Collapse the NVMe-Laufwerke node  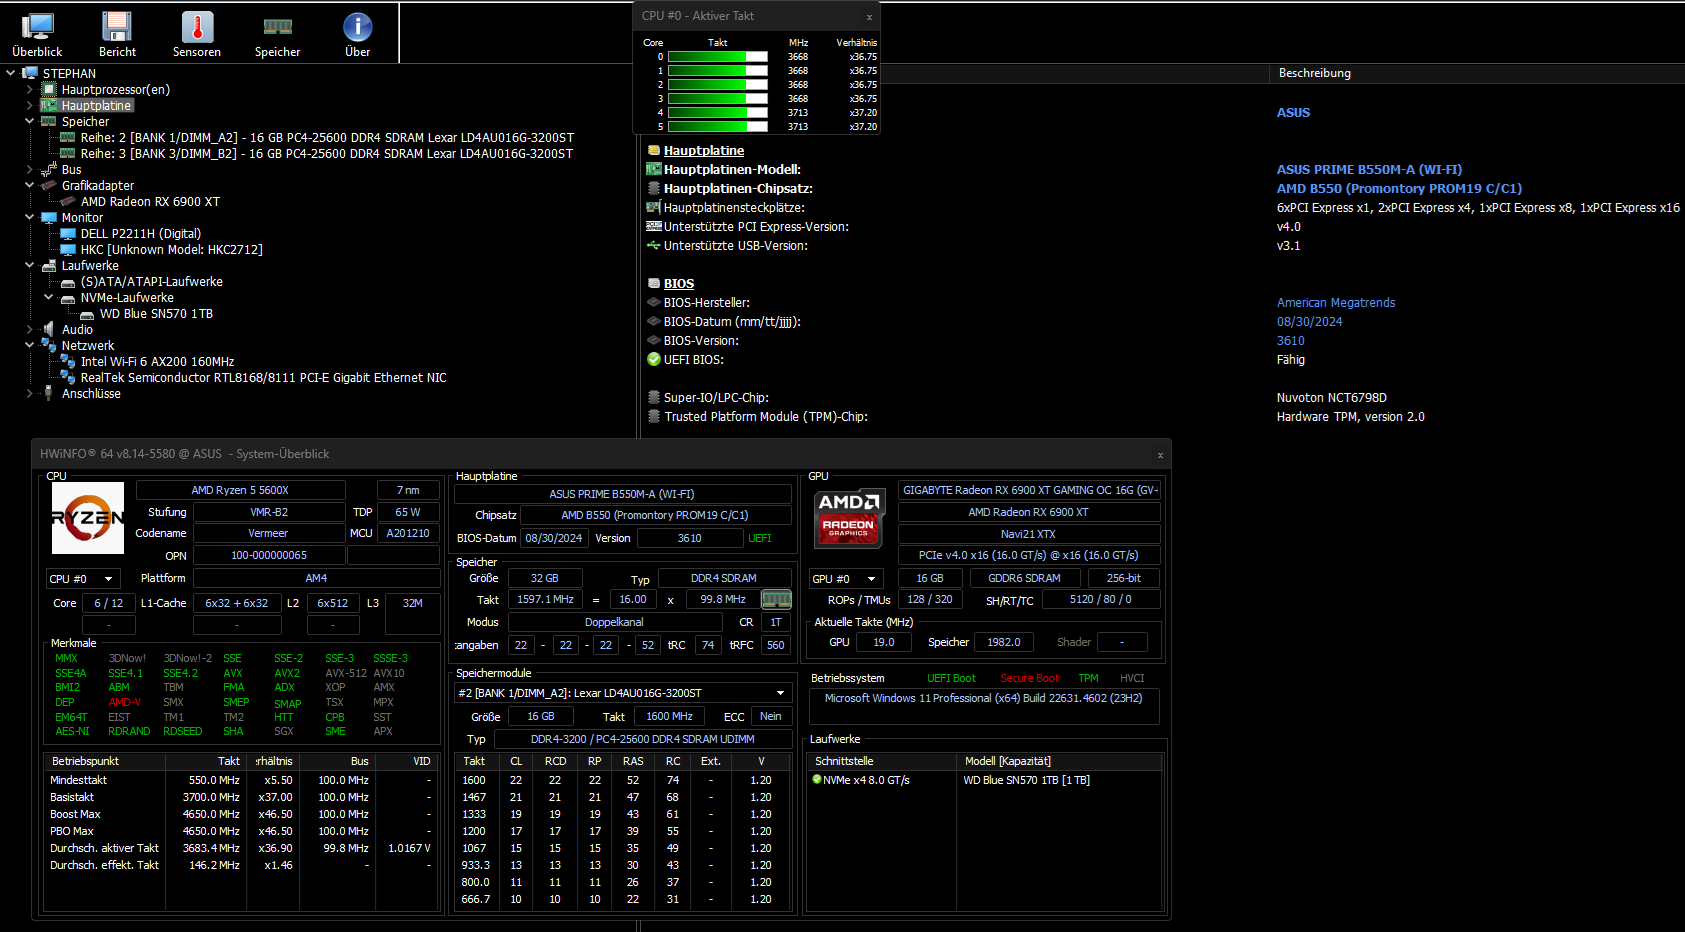pyautogui.click(x=48, y=297)
